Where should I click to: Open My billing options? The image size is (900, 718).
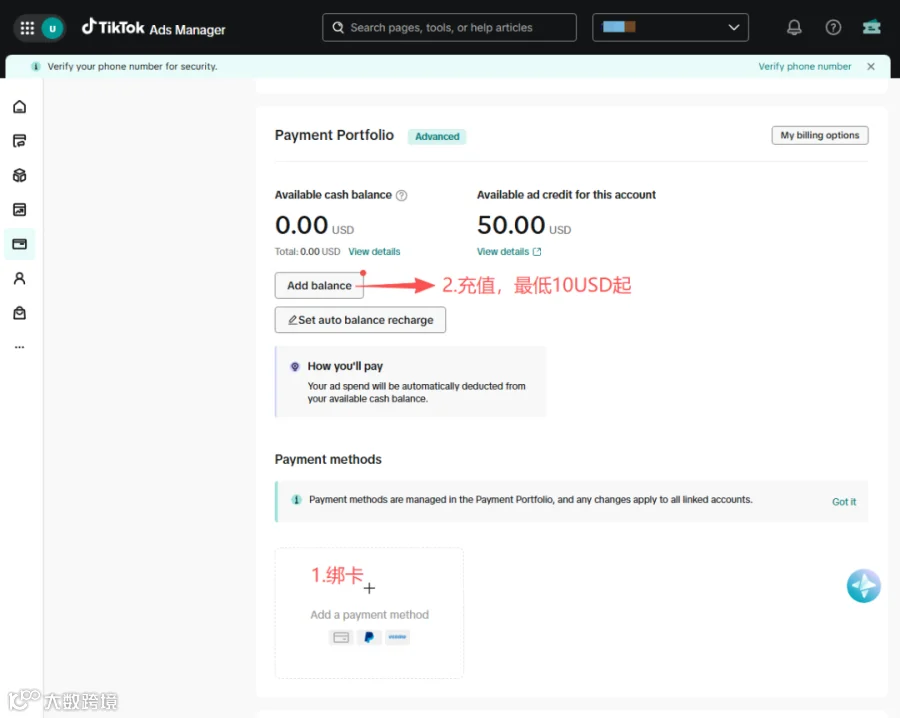[820, 135]
